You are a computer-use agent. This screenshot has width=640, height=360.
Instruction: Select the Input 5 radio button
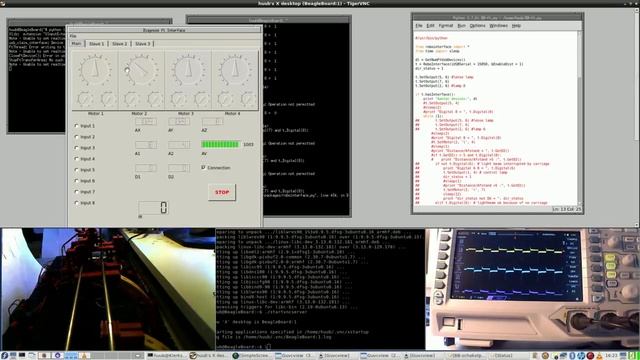[76, 170]
